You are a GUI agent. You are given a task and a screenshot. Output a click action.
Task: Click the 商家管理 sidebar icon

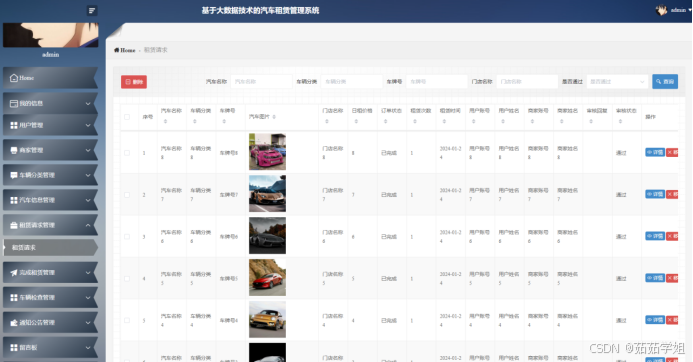pyautogui.click(x=14, y=150)
